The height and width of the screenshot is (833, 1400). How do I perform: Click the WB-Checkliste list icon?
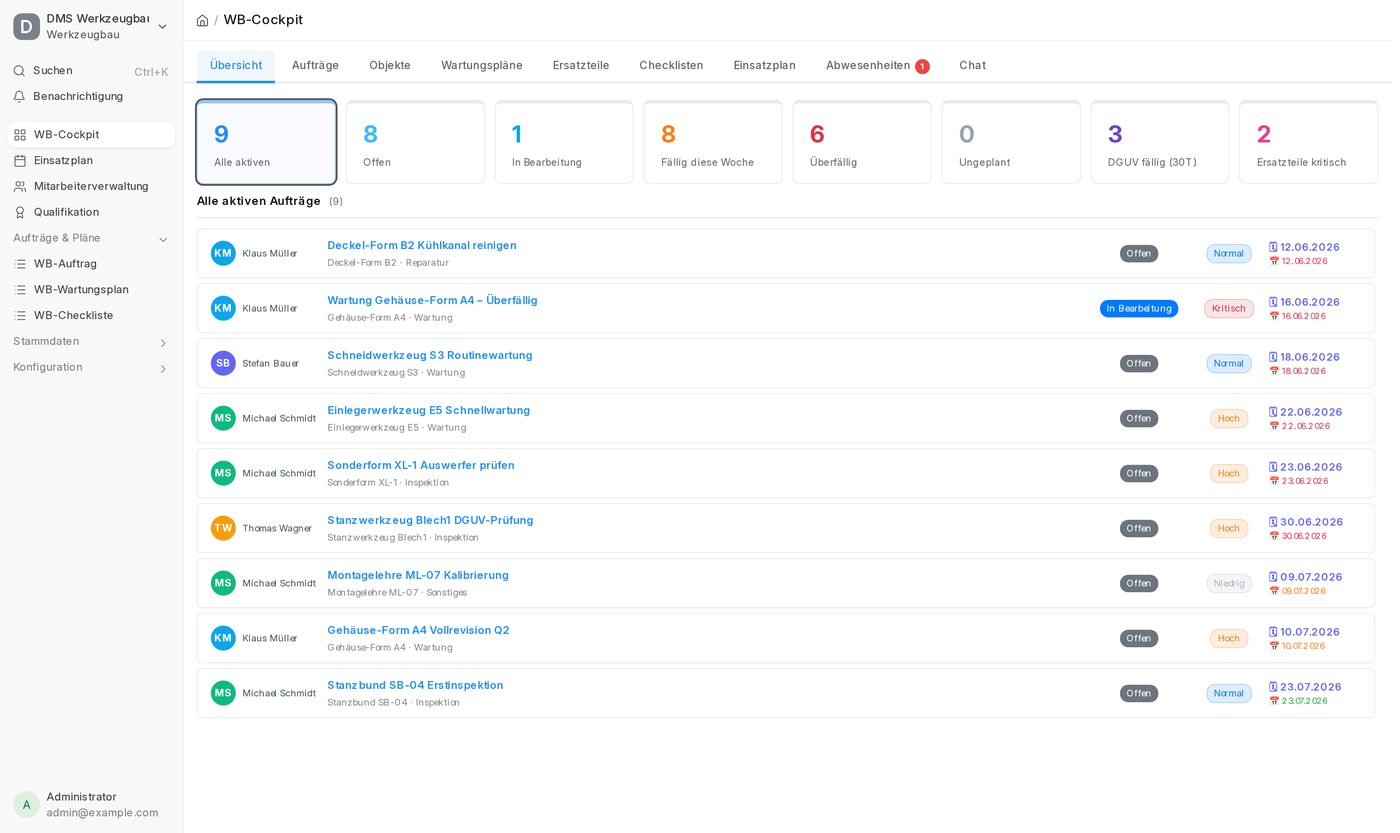20,315
